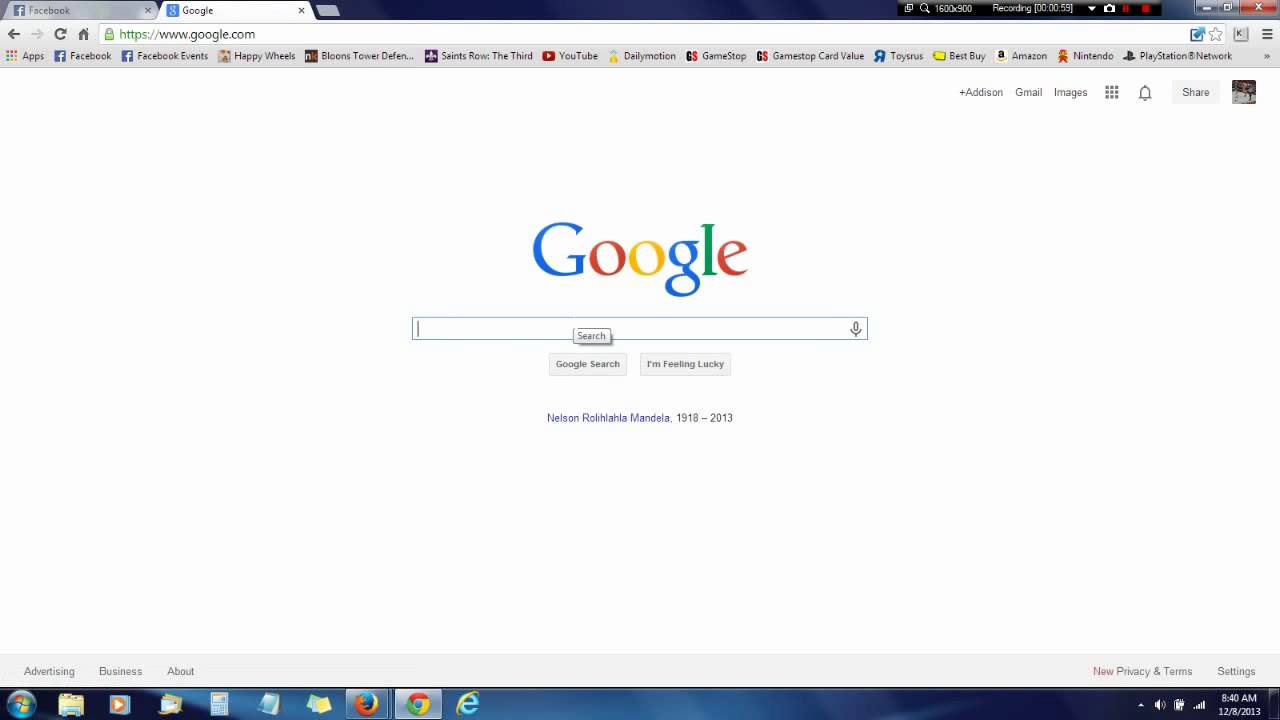Start voice search with the microphone icon
Image resolution: width=1280 pixels, height=720 pixels.
856,329
